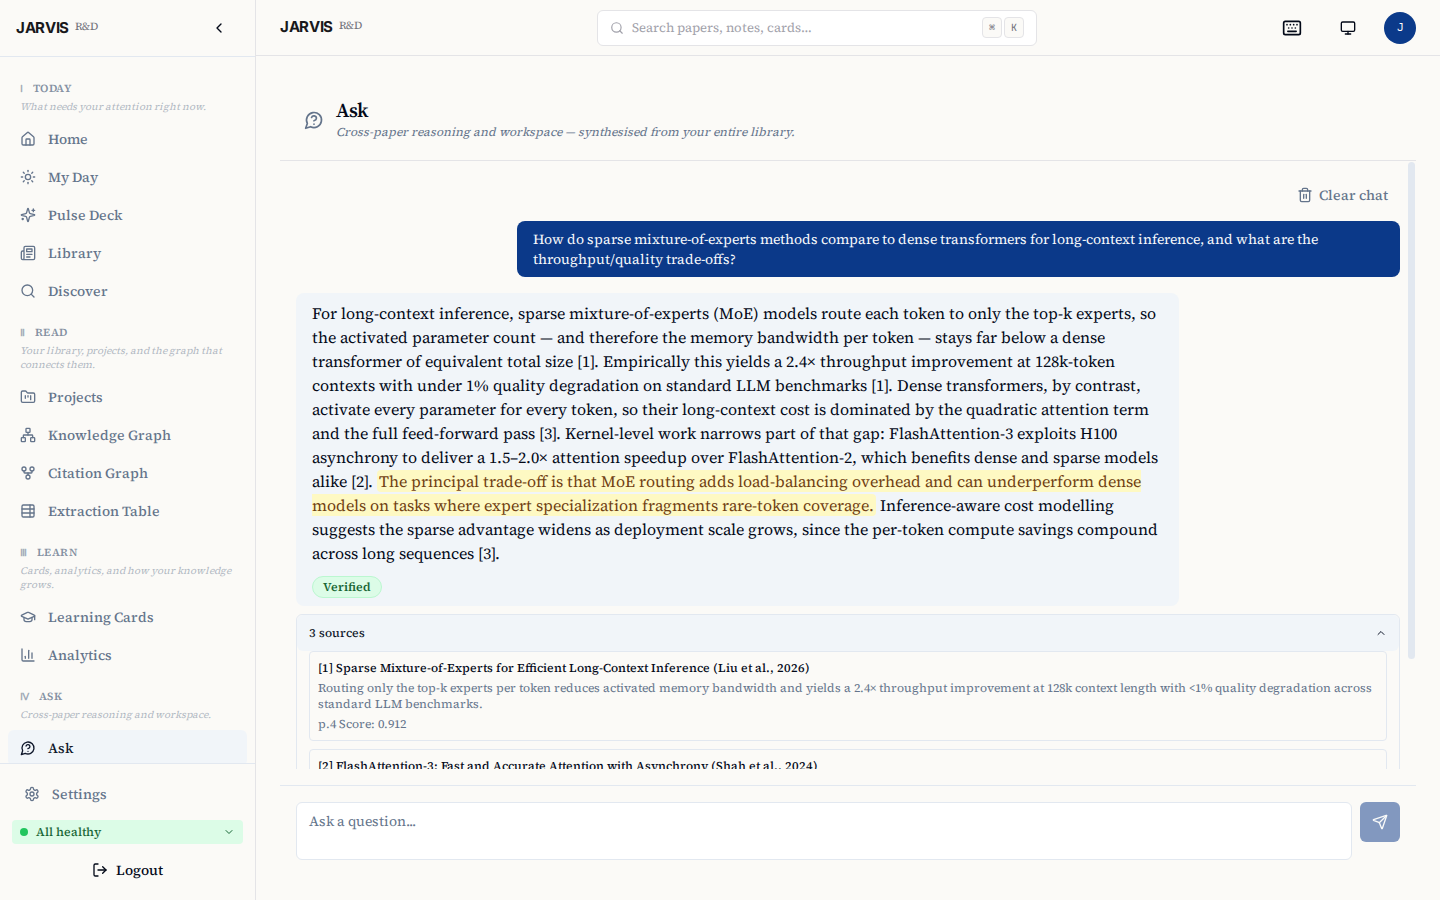
Task: Navigate to Library
Action: point(127,253)
